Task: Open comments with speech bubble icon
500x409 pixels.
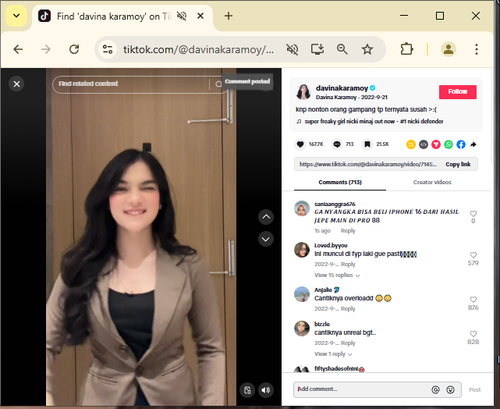Action: click(x=337, y=144)
